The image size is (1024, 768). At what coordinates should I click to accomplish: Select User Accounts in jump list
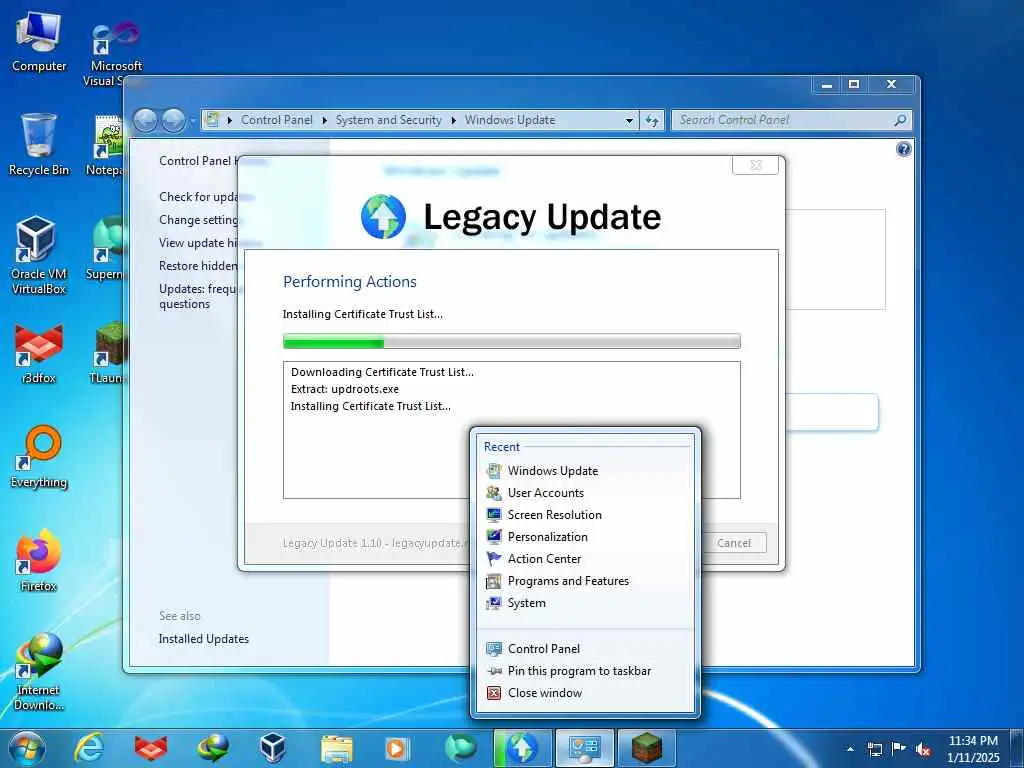point(585,493)
